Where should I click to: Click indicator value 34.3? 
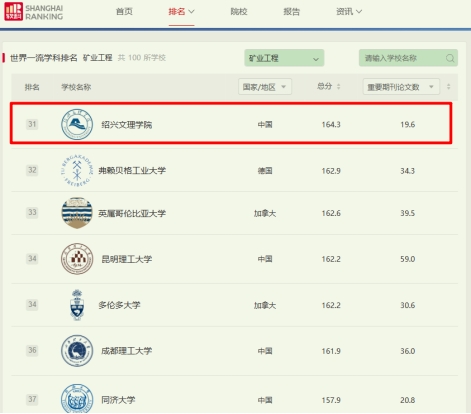coord(408,171)
